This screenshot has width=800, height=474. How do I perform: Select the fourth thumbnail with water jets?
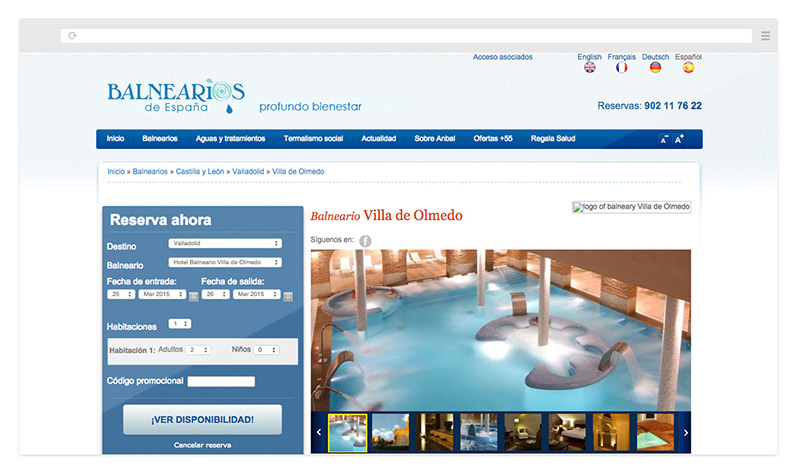(479, 433)
